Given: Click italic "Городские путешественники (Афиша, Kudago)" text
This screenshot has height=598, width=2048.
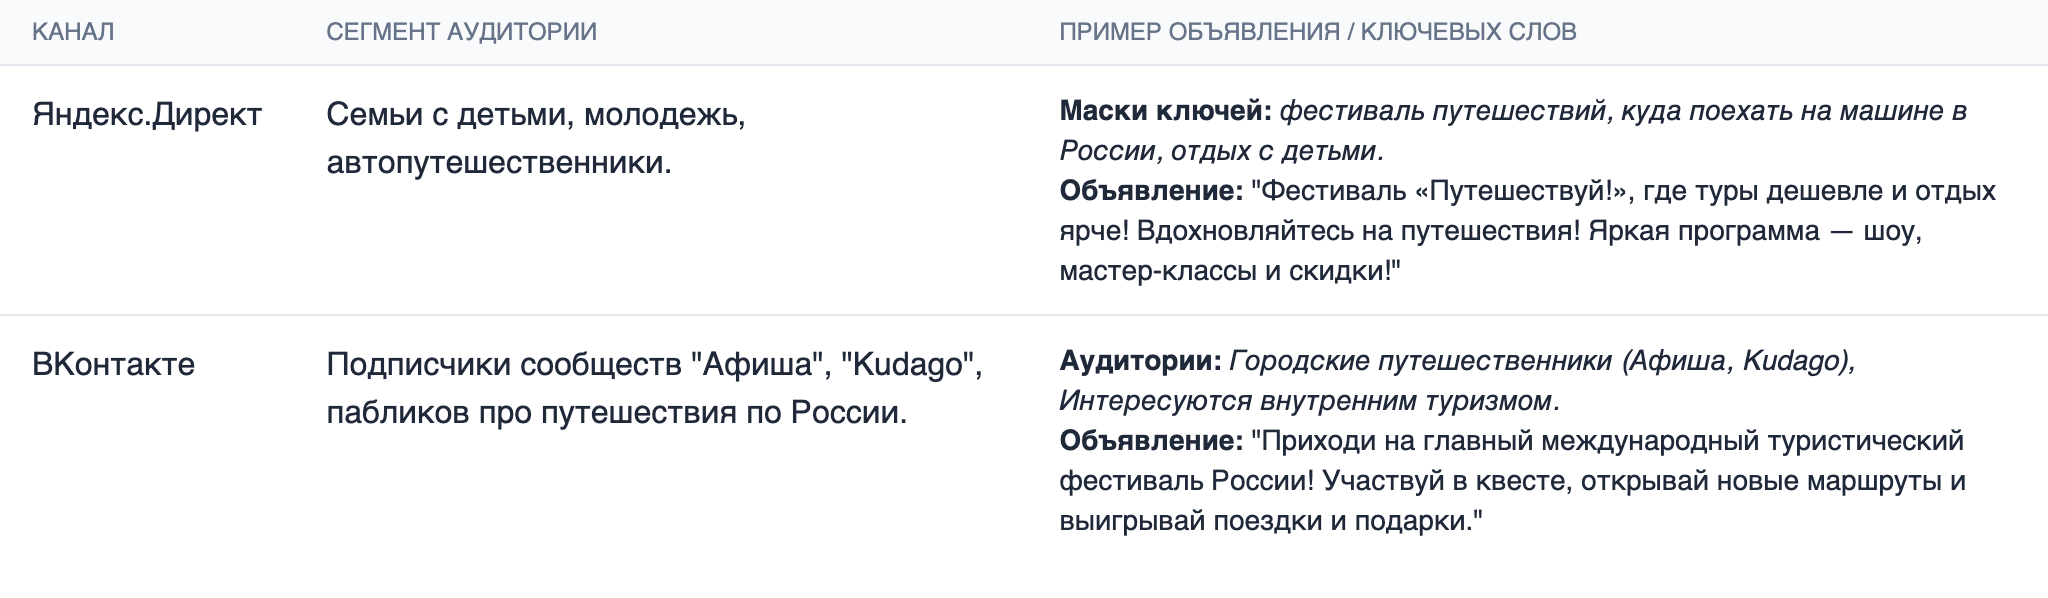Looking at the screenshot, I should (x=1541, y=360).
